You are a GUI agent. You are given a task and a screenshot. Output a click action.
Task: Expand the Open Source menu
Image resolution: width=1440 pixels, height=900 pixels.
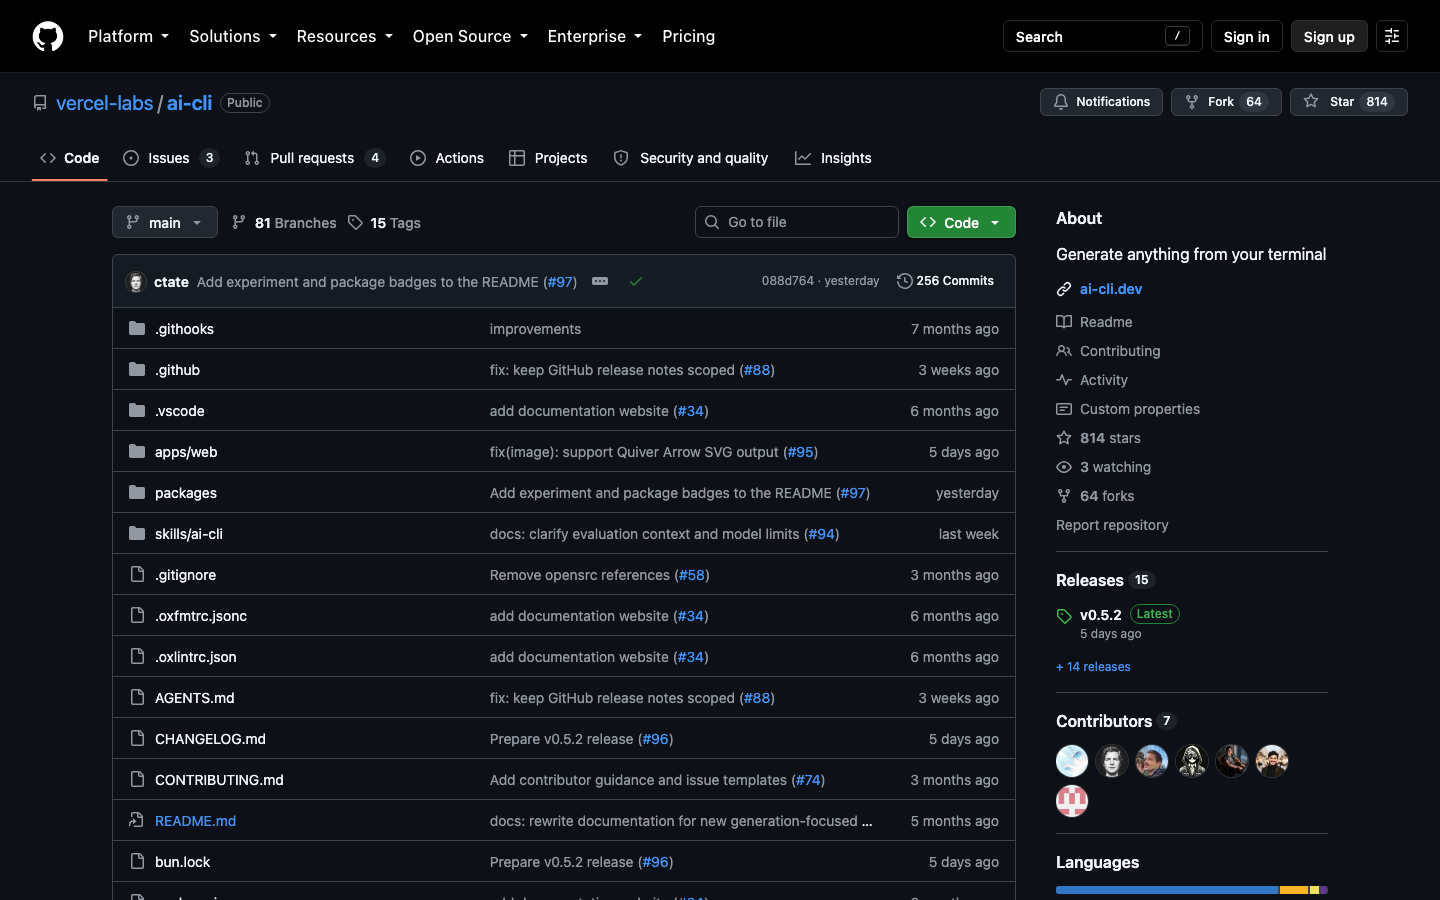click(470, 36)
